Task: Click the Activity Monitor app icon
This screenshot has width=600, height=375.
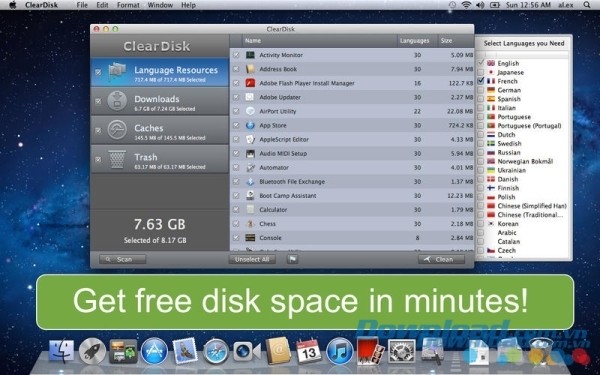Action: point(250,55)
